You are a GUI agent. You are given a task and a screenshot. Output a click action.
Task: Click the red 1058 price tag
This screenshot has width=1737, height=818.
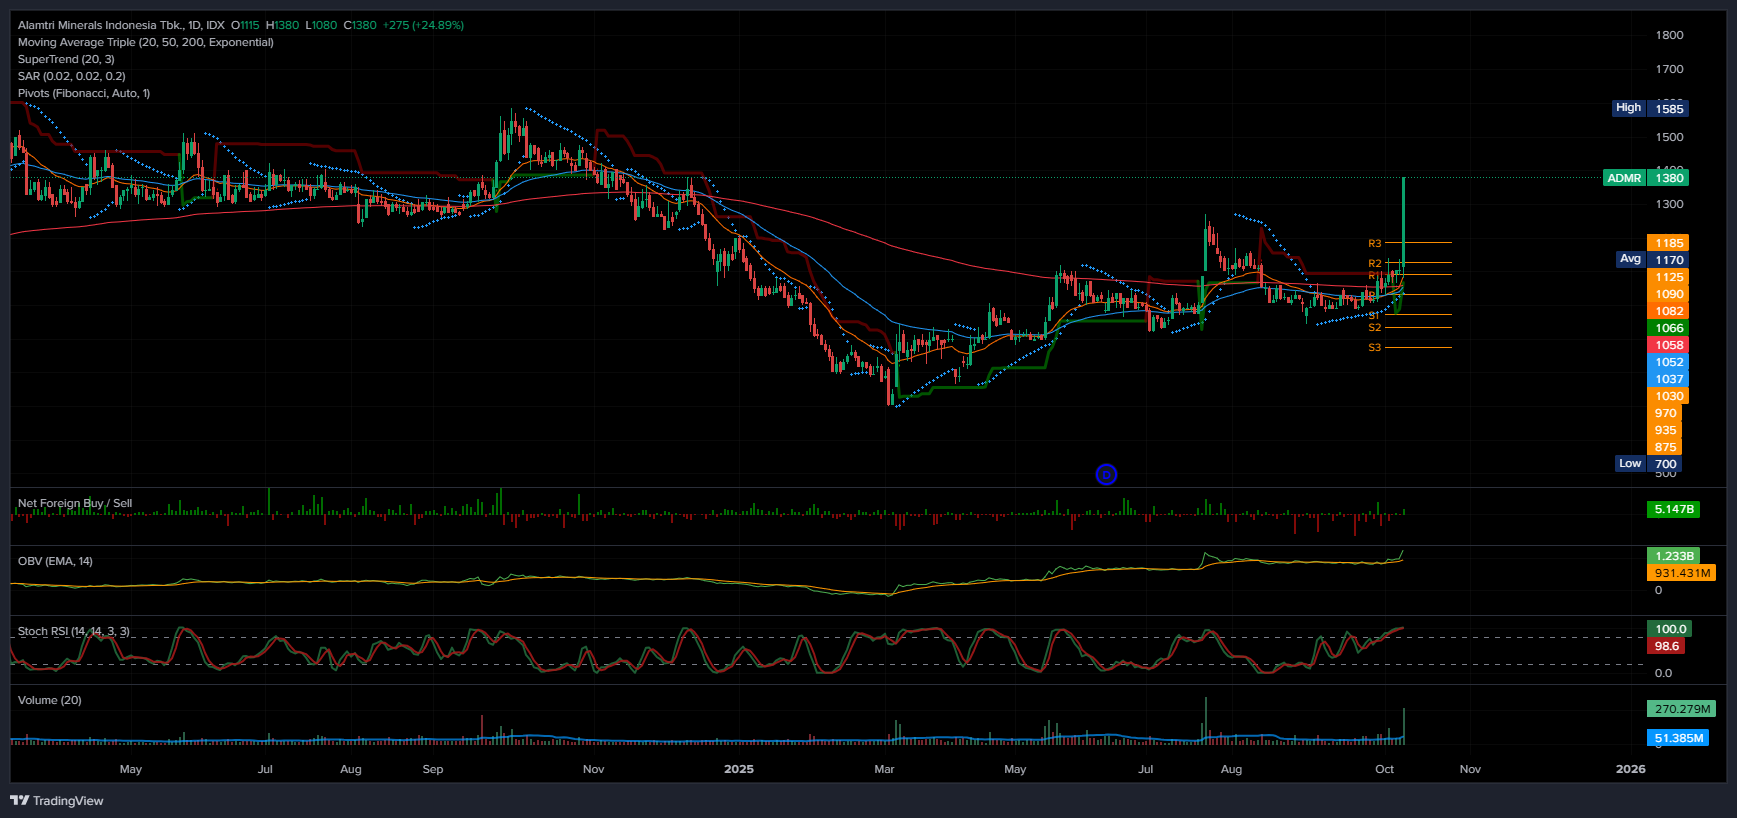point(1668,345)
